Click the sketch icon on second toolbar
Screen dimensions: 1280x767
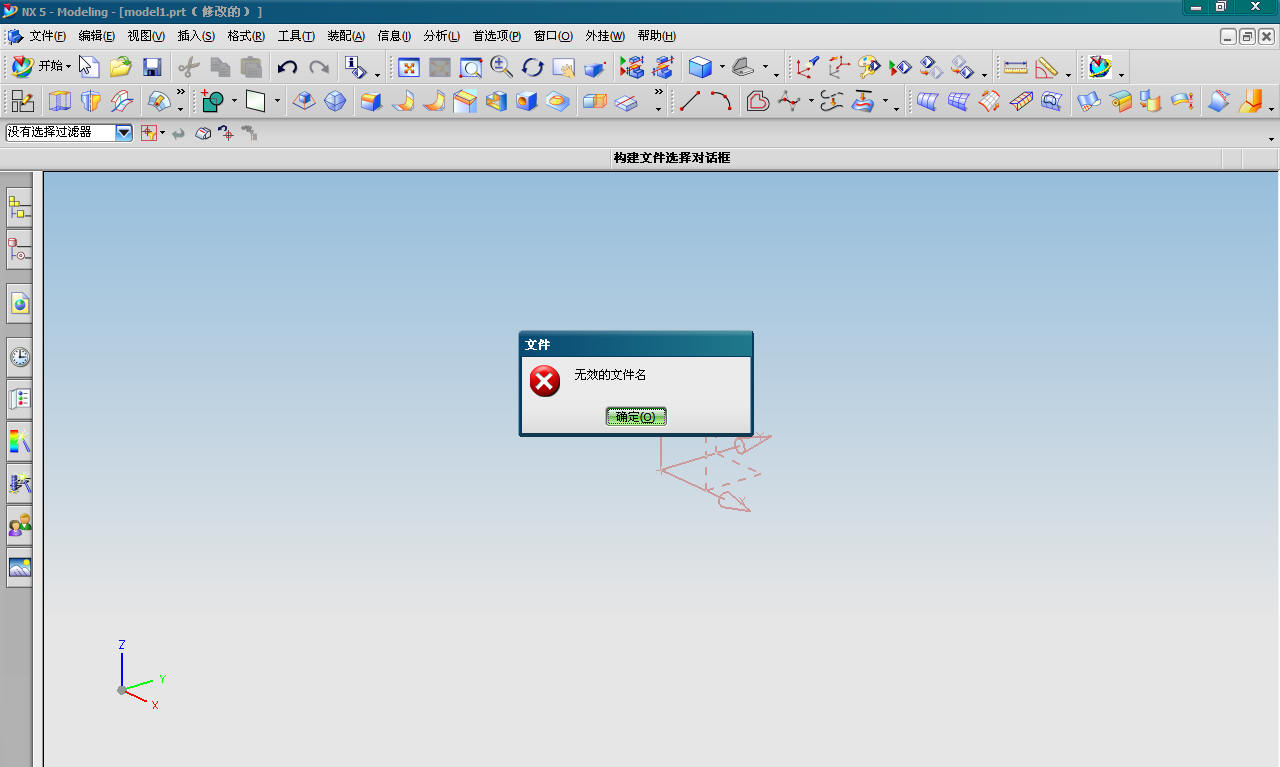tap(22, 101)
